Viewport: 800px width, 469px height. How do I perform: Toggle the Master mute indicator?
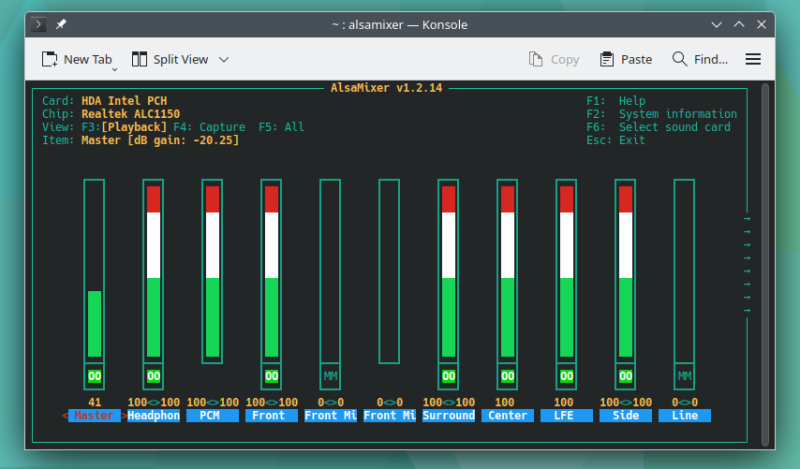pos(94,376)
